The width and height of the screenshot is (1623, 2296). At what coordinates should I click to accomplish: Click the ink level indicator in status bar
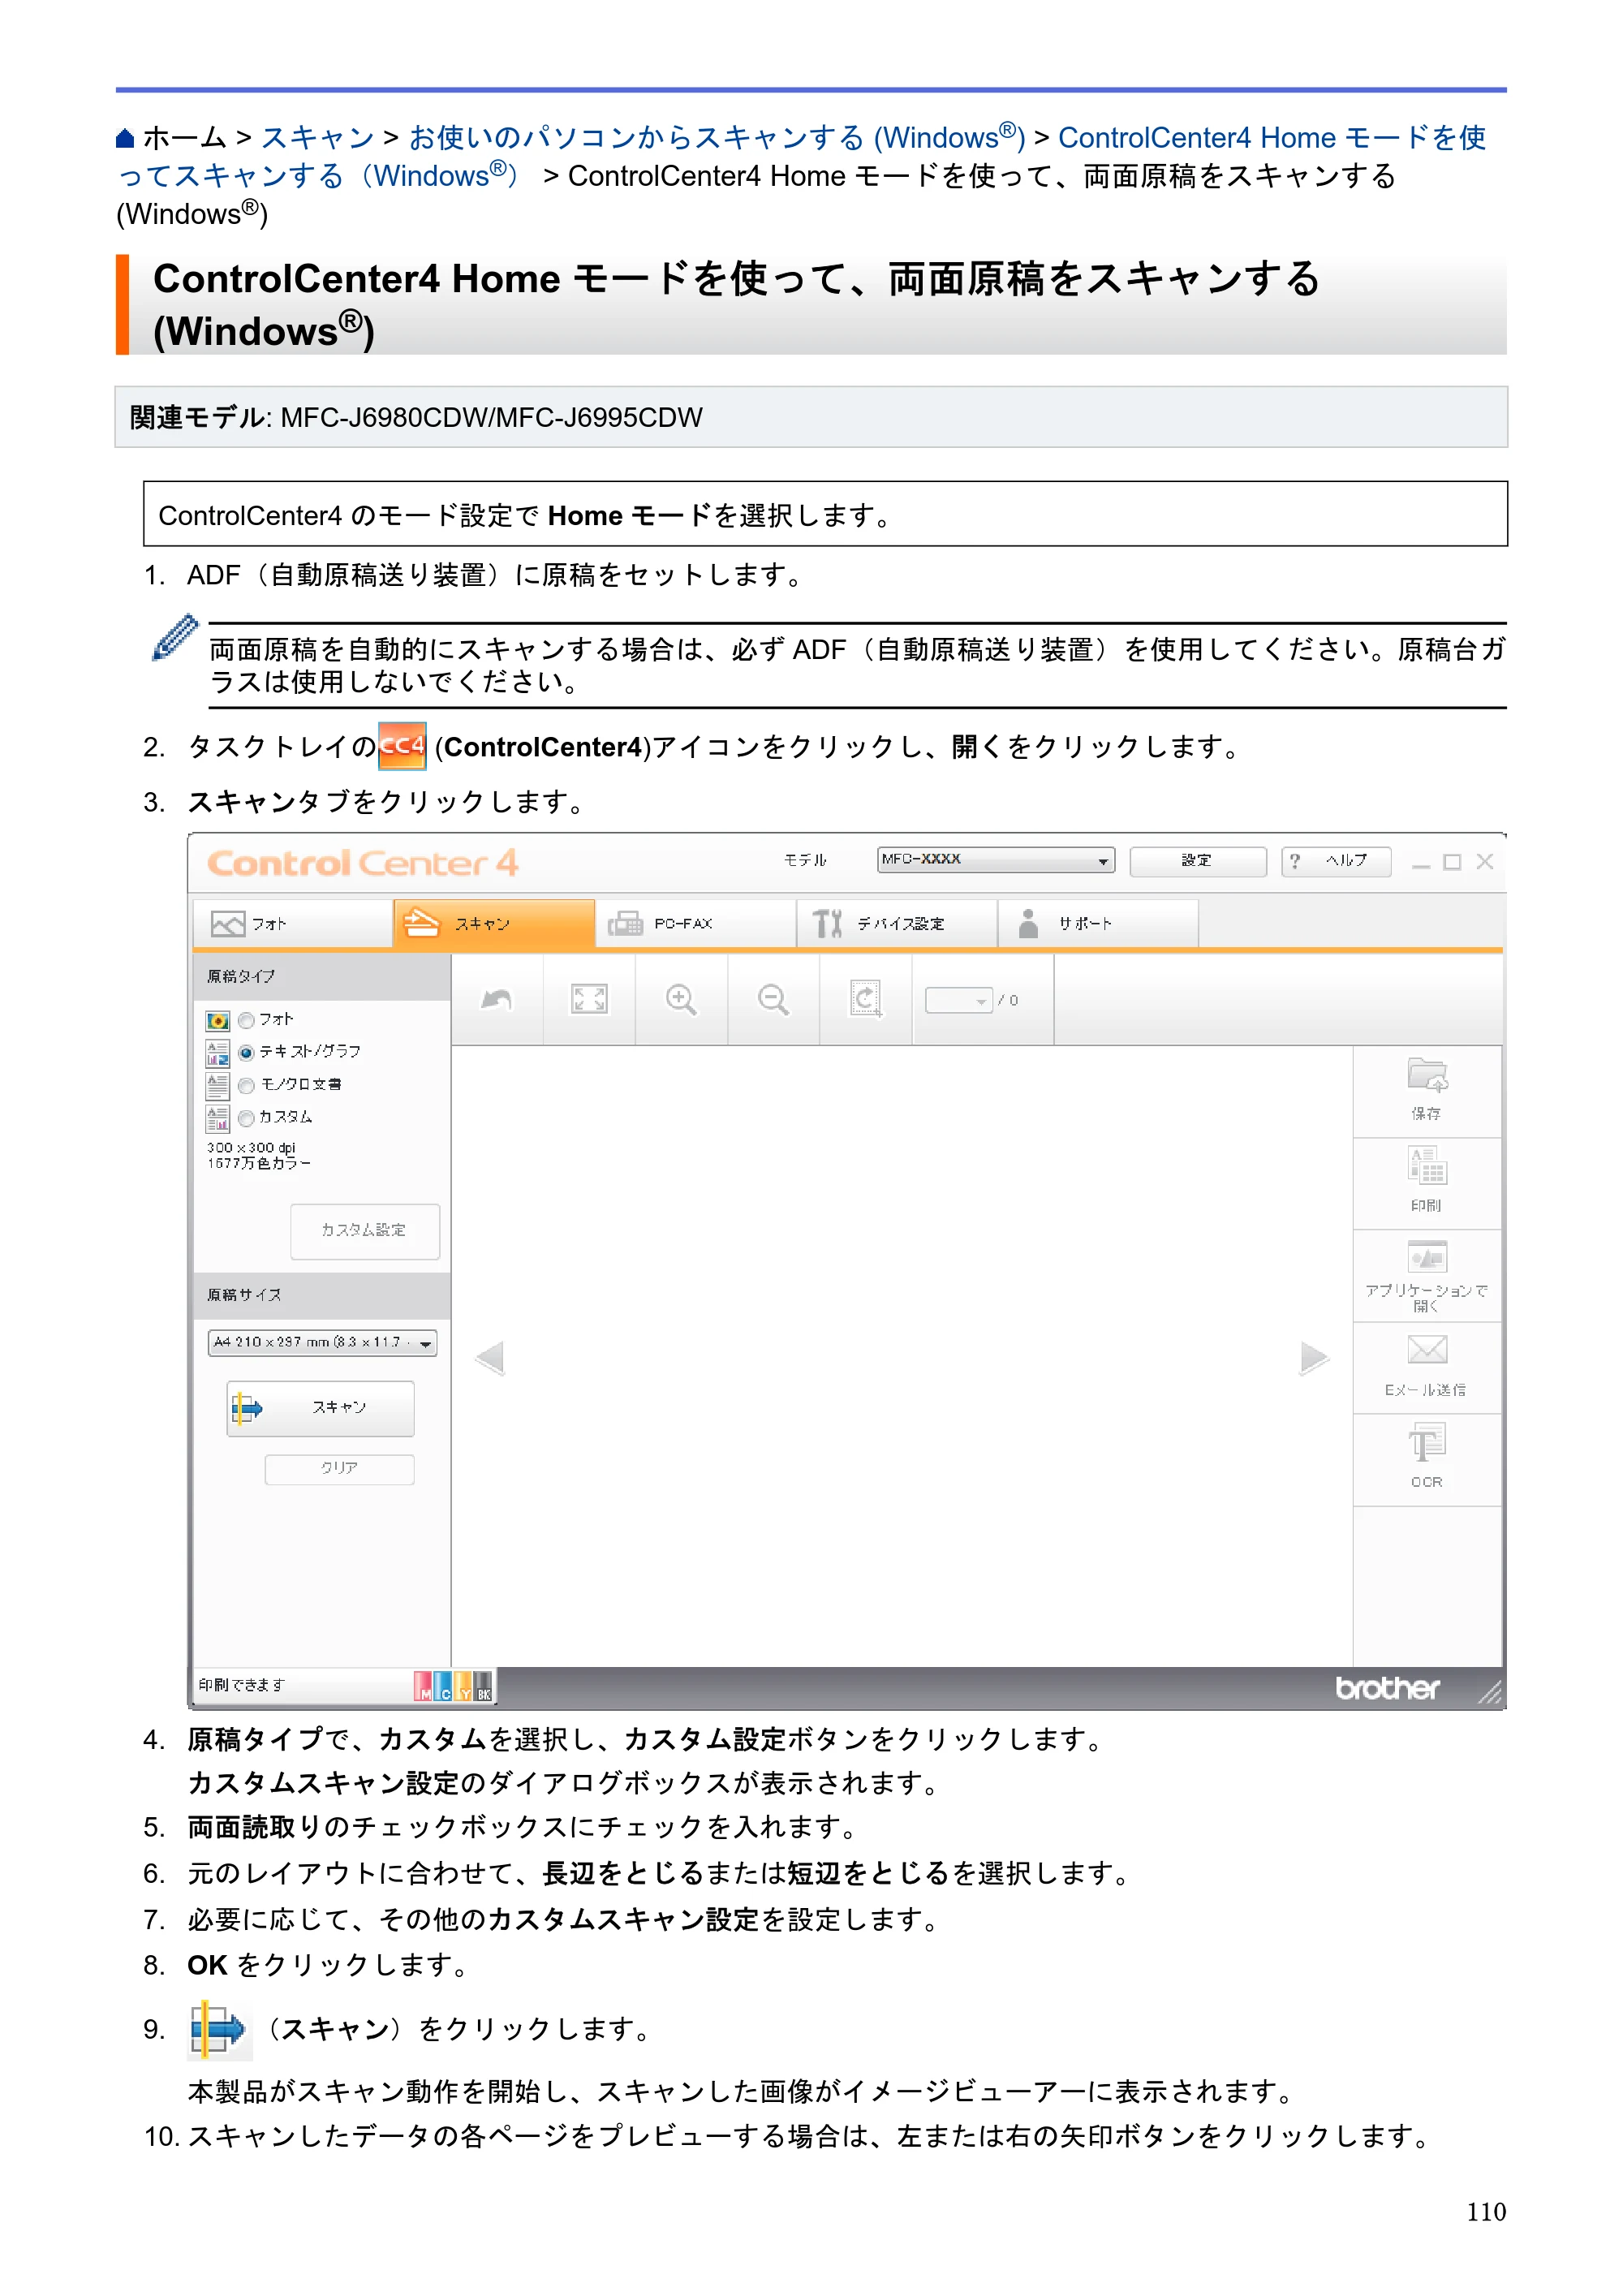click(x=453, y=1686)
